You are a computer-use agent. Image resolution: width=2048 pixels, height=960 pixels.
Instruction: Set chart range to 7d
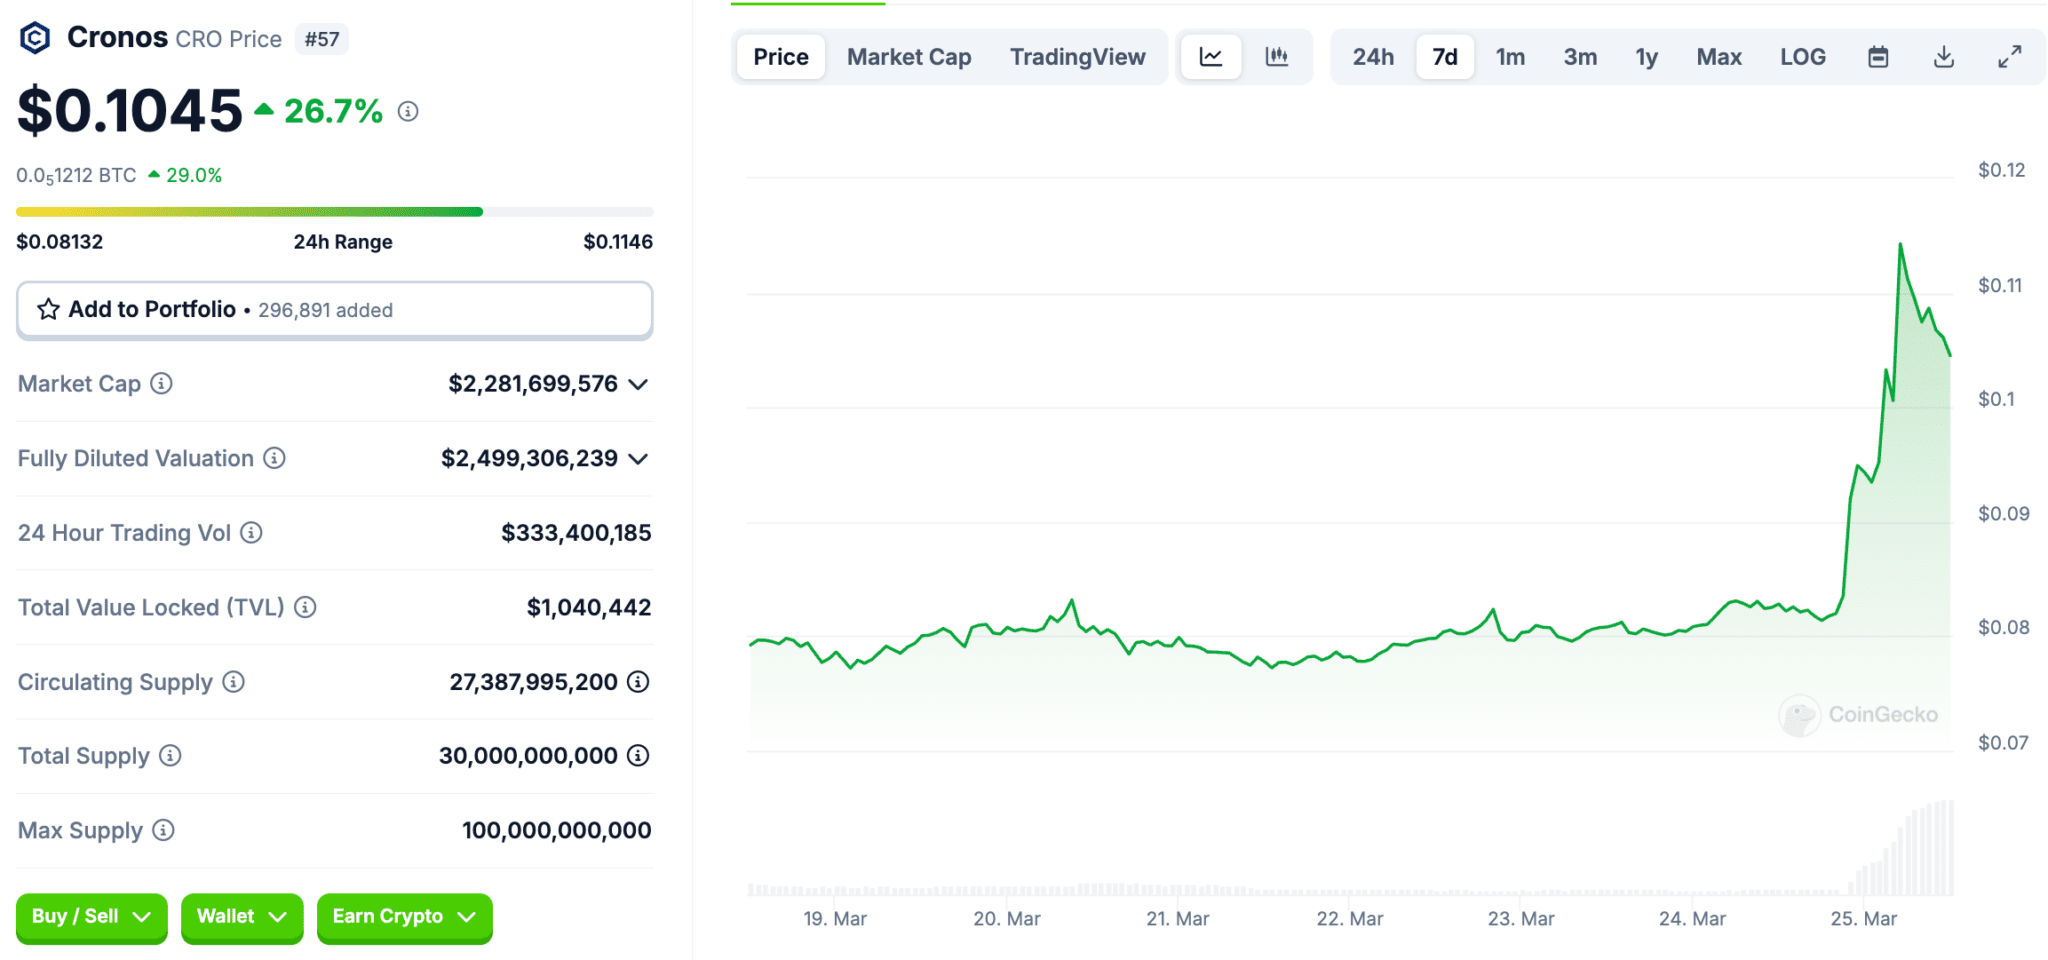click(1445, 57)
